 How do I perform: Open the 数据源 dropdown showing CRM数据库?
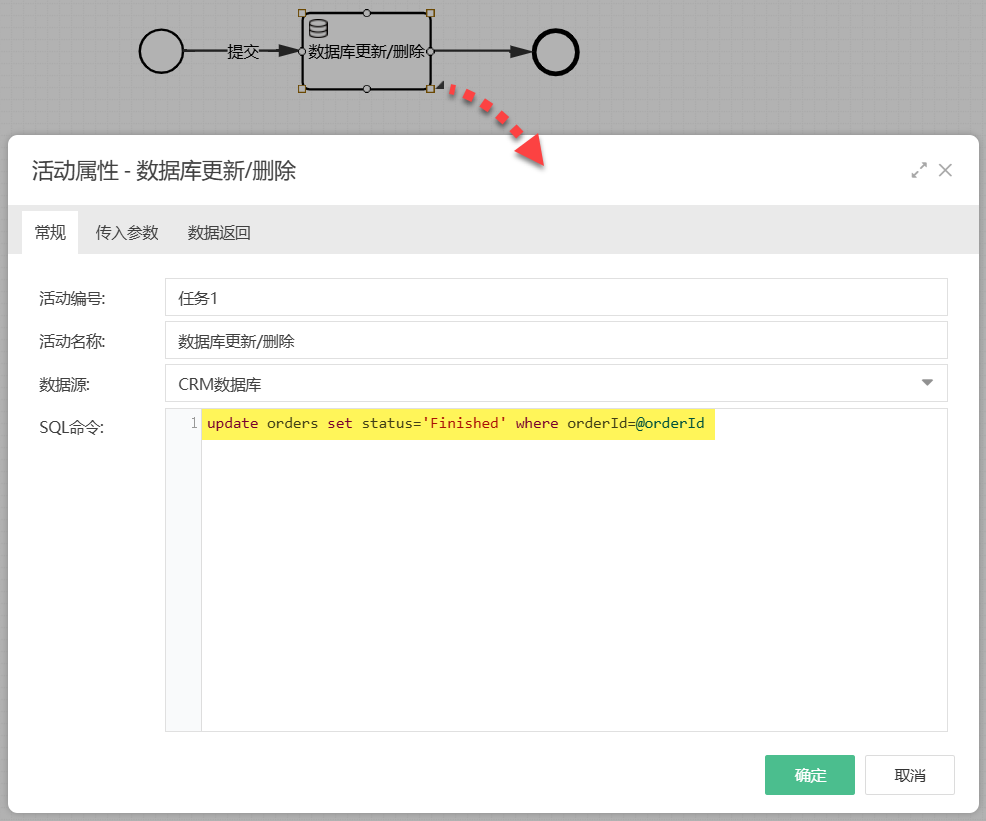click(x=556, y=383)
